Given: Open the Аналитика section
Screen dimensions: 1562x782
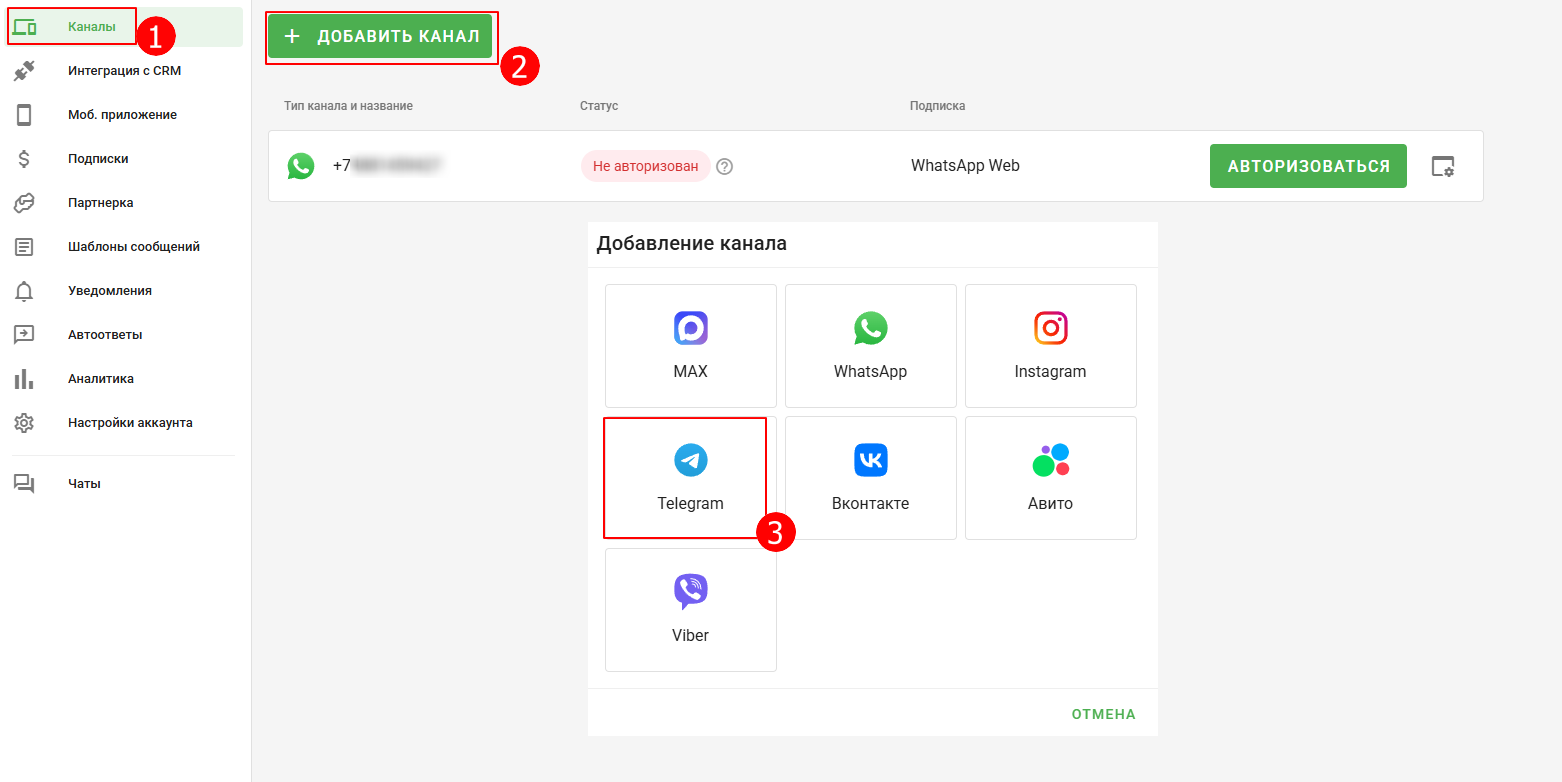Looking at the screenshot, I should pyautogui.click(x=100, y=379).
